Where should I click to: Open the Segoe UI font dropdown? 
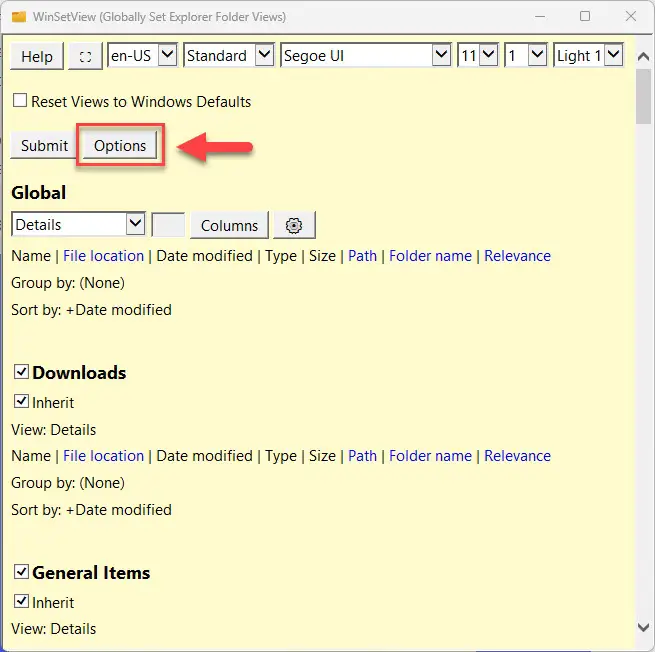366,55
